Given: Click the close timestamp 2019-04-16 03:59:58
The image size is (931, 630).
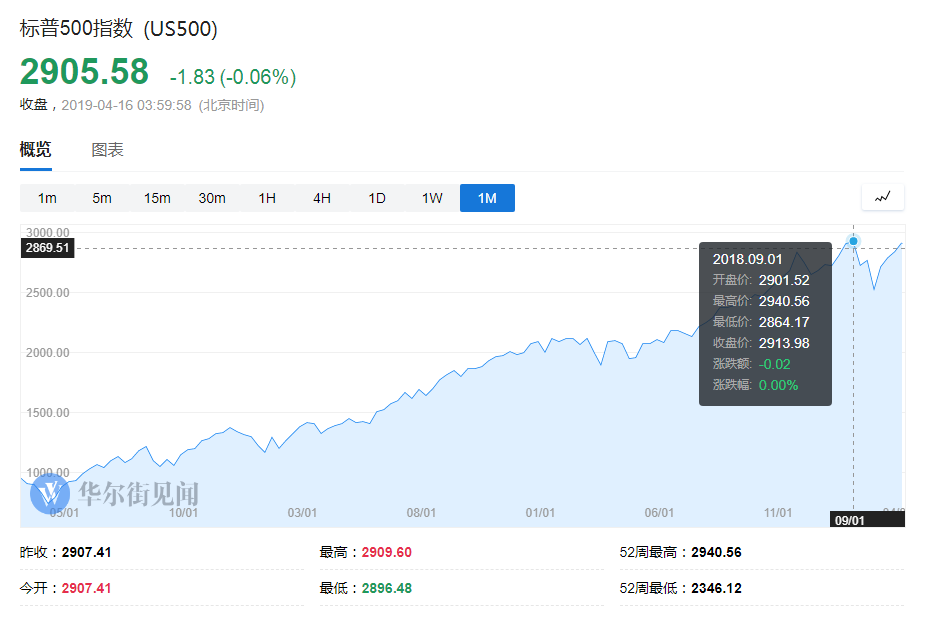Looking at the screenshot, I should point(126,105).
